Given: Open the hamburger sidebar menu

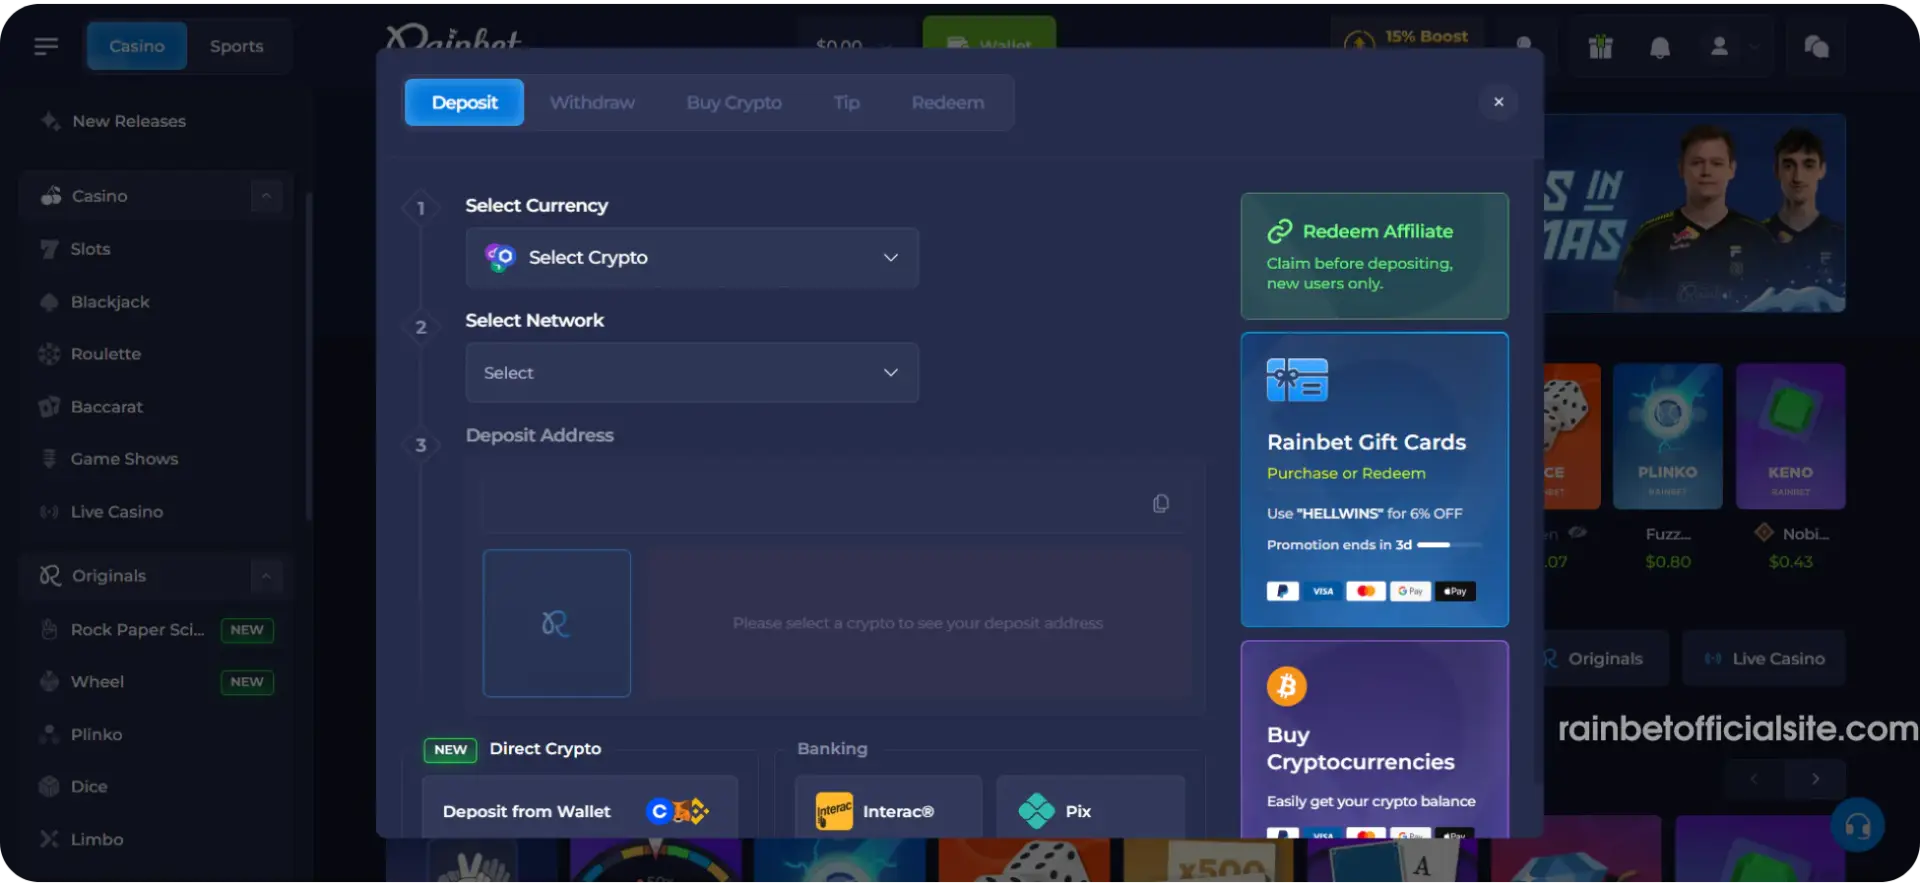Looking at the screenshot, I should (x=46, y=46).
